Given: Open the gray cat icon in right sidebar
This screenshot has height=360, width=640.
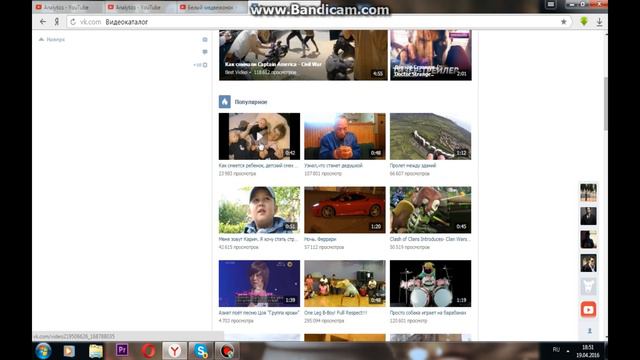Looking at the screenshot, I should click(x=588, y=287).
